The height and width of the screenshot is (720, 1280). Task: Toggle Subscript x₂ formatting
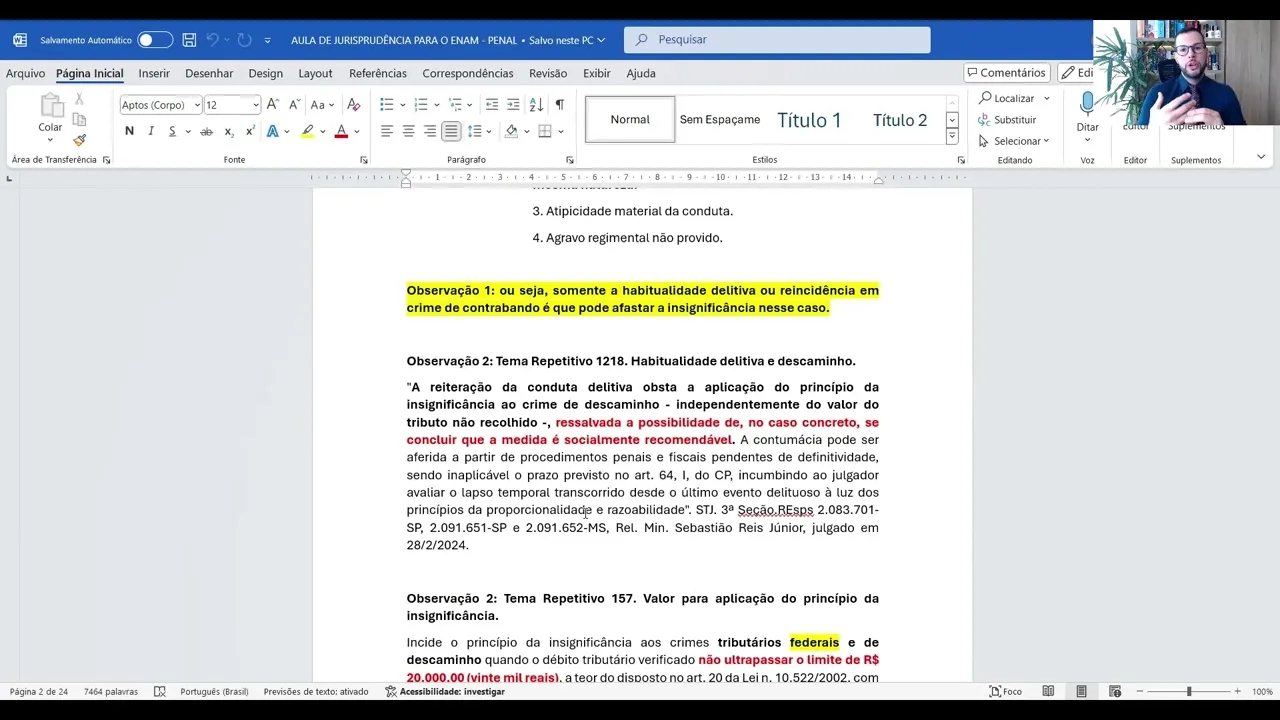click(x=229, y=131)
